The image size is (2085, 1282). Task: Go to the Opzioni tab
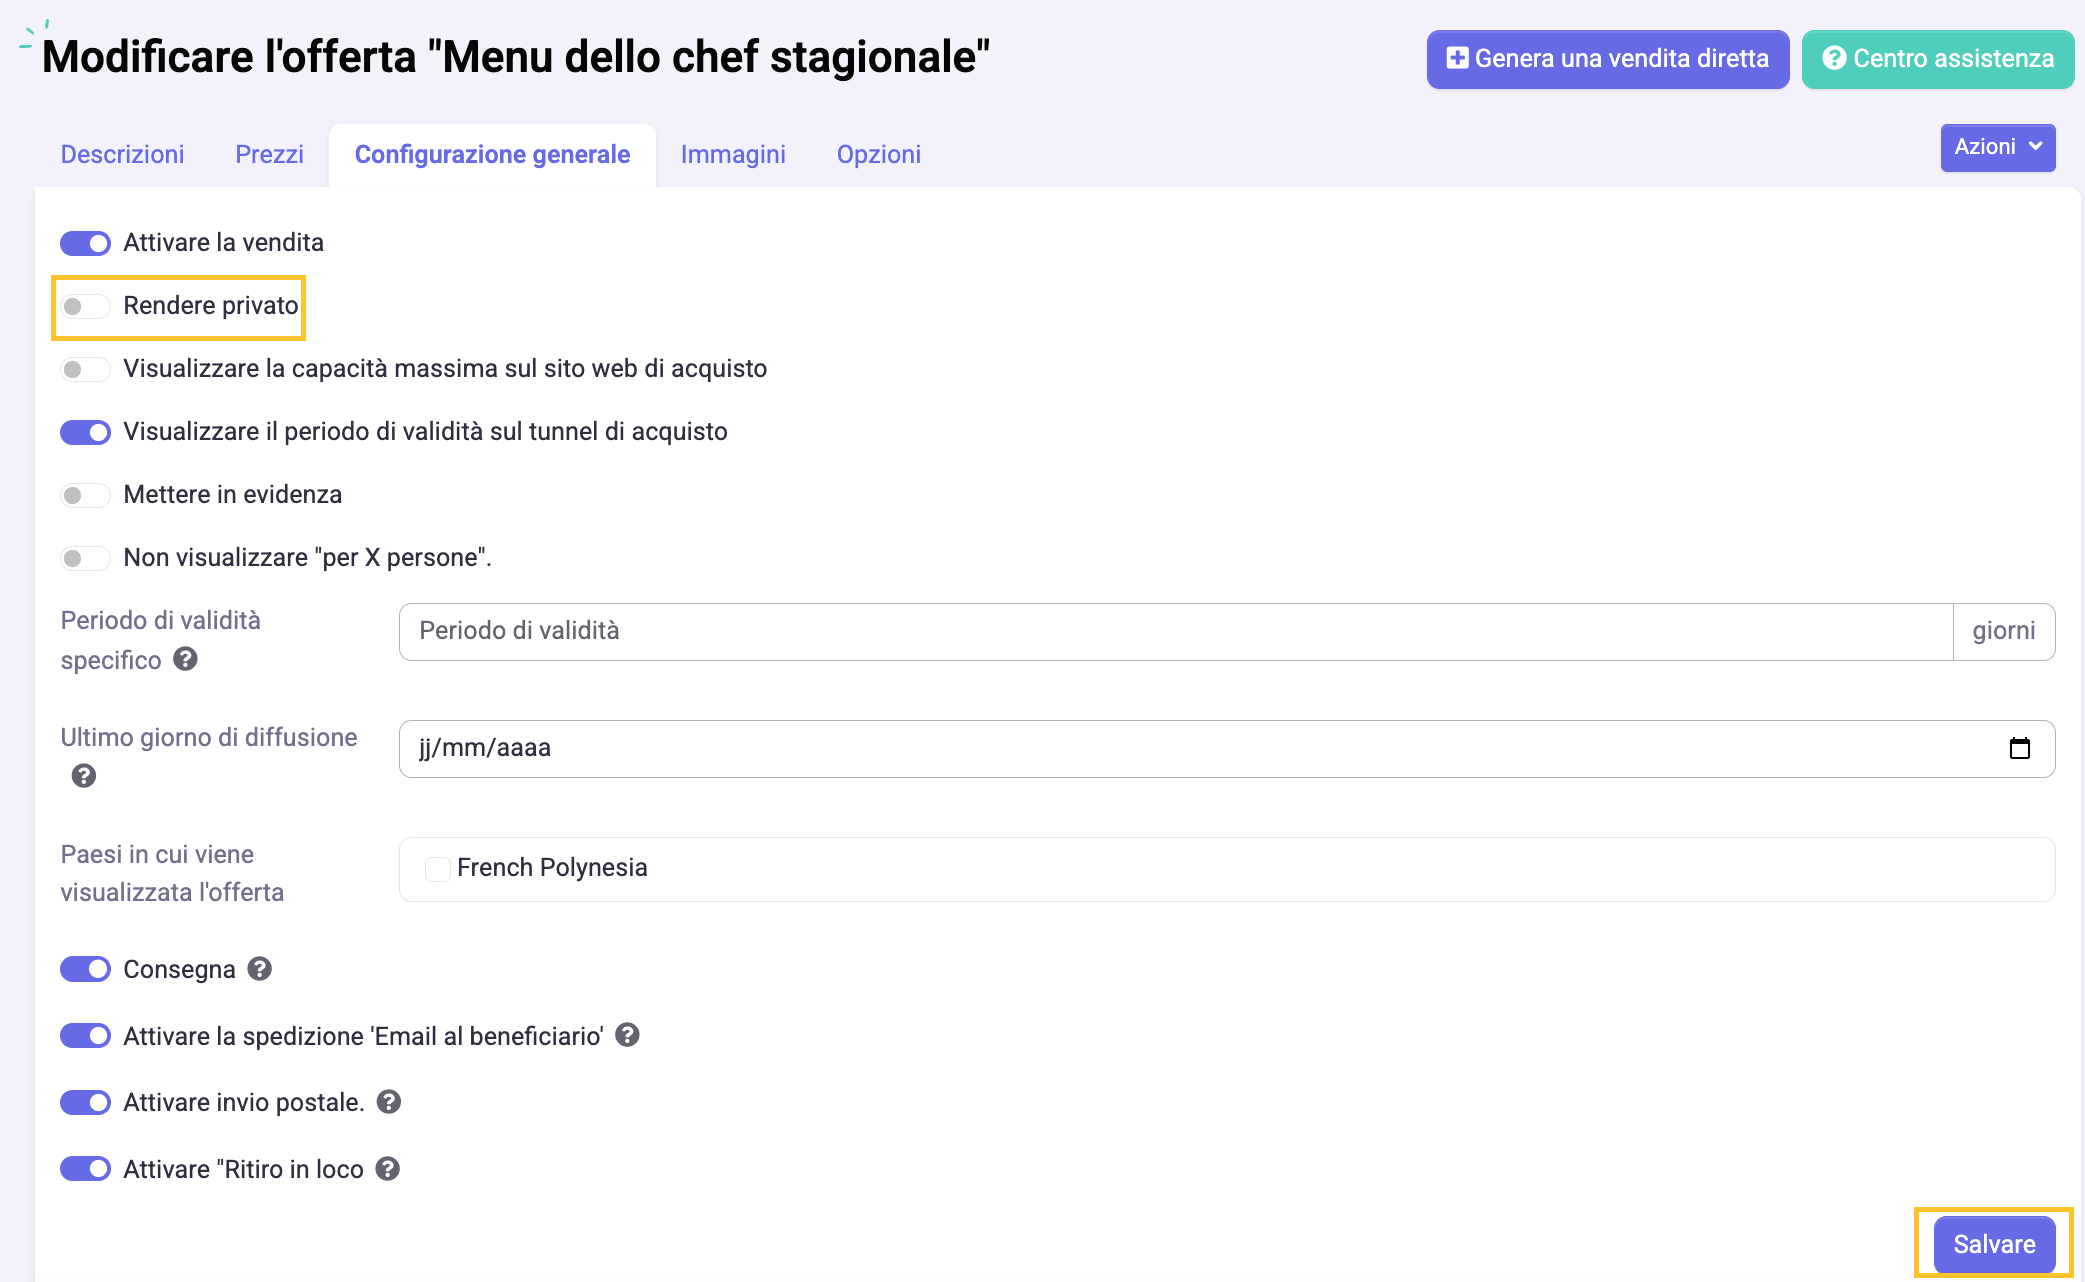pos(878,154)
